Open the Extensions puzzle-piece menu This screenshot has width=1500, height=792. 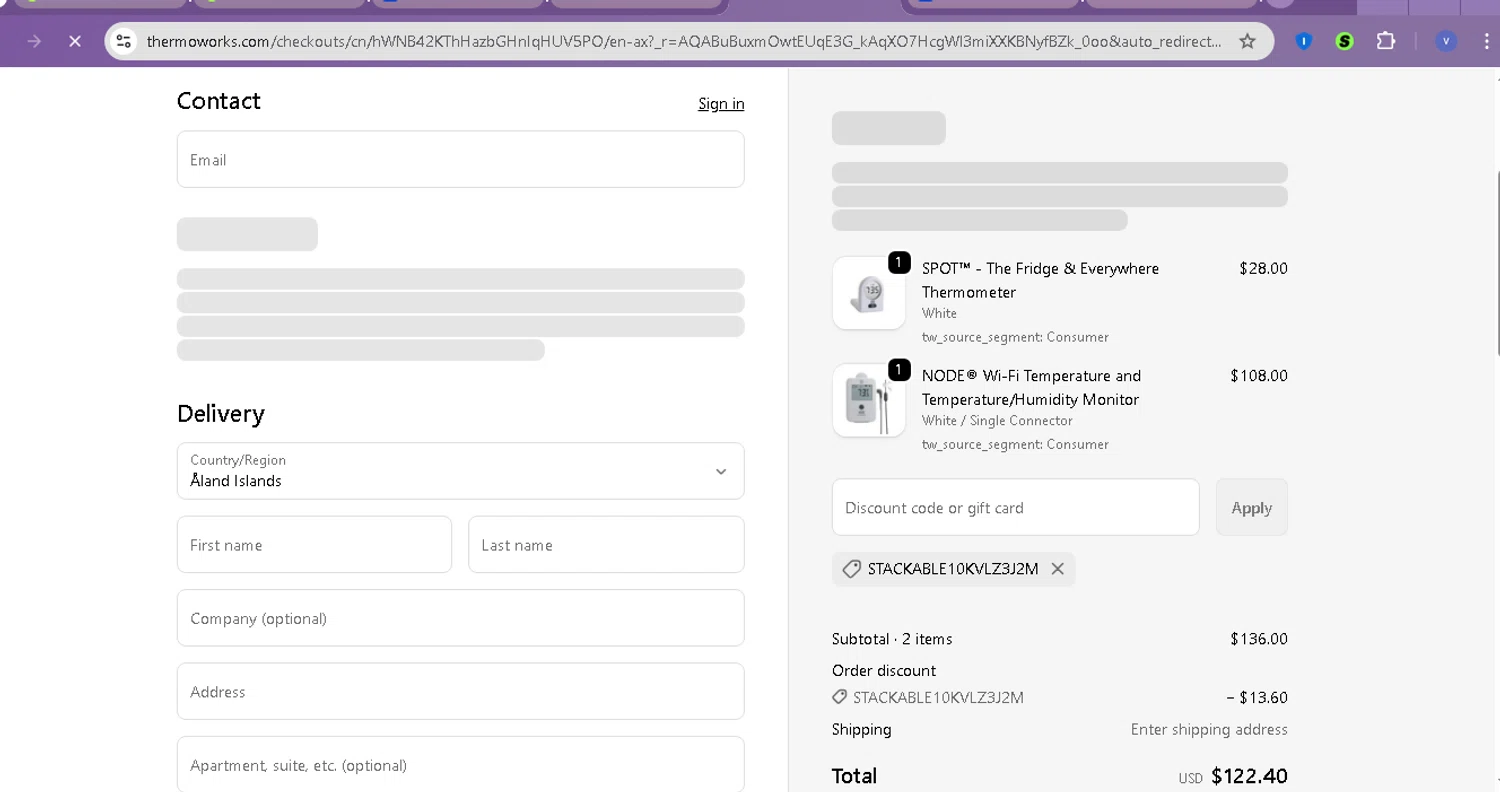1386,41
